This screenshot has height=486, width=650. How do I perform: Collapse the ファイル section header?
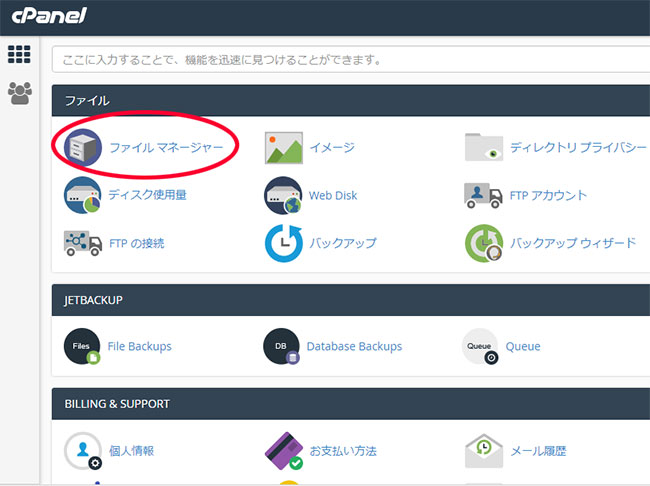click(x=351, y=100)
